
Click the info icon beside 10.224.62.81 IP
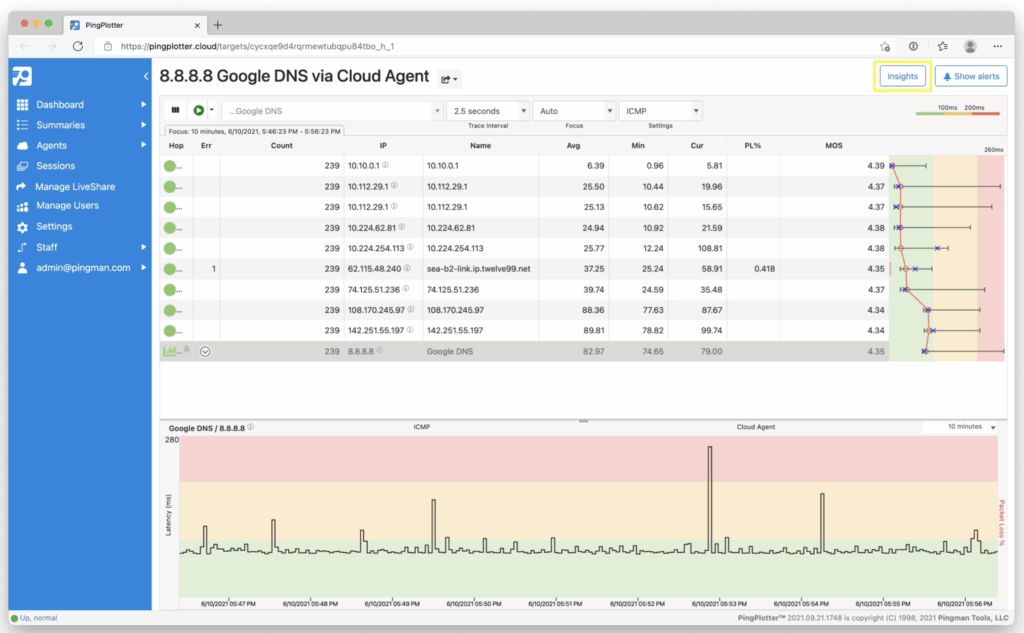tap(402, 227)
